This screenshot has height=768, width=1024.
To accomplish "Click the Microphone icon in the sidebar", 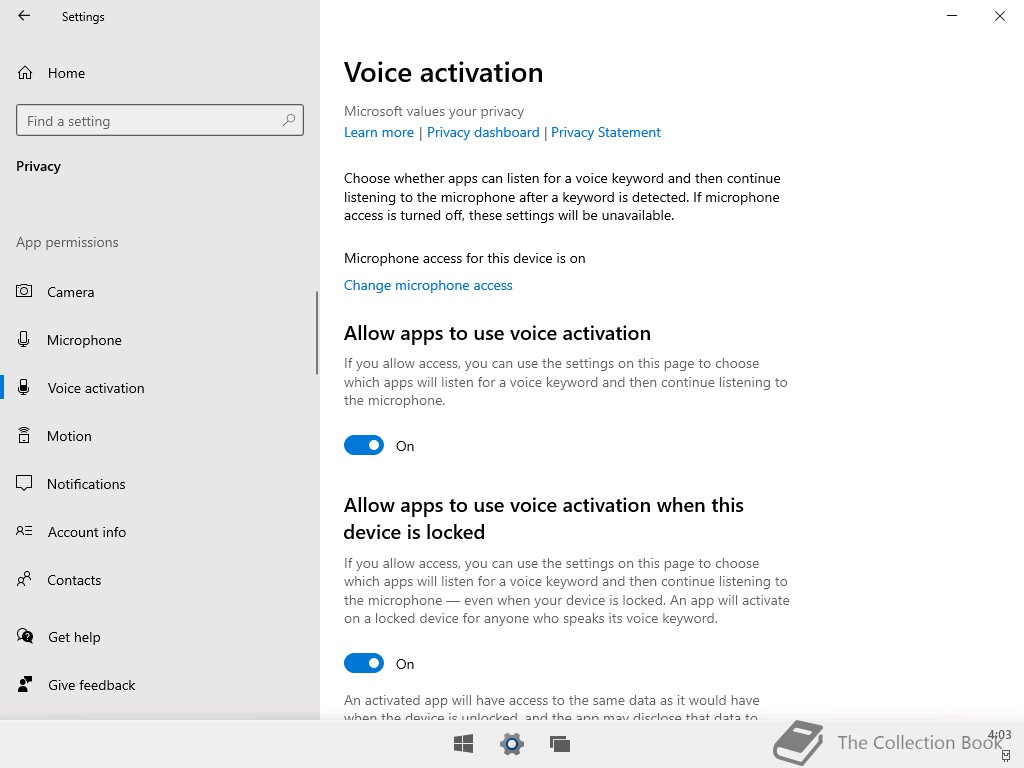I will (x=24, y=340).
